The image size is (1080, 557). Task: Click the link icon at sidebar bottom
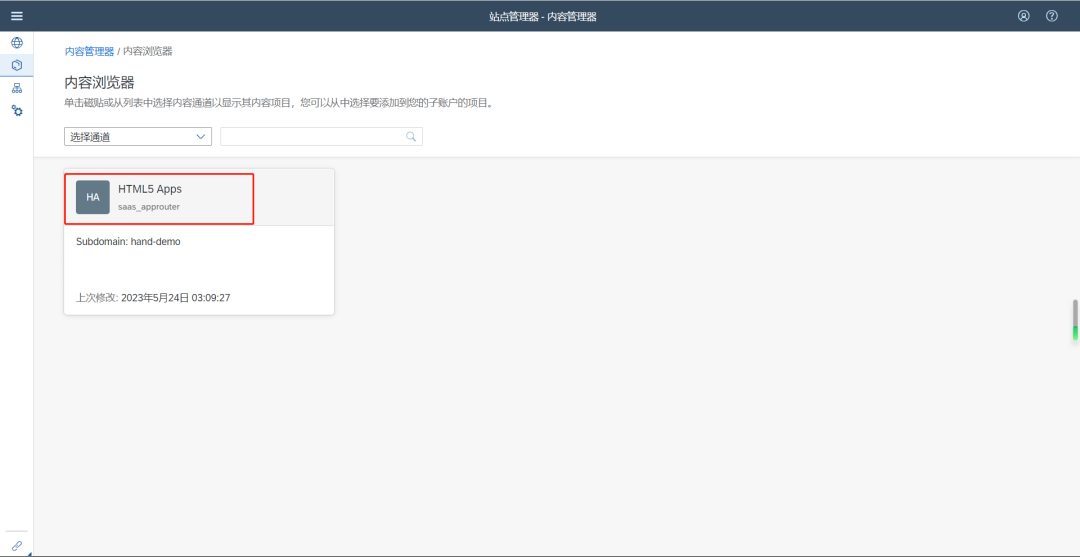click(17, 545)
